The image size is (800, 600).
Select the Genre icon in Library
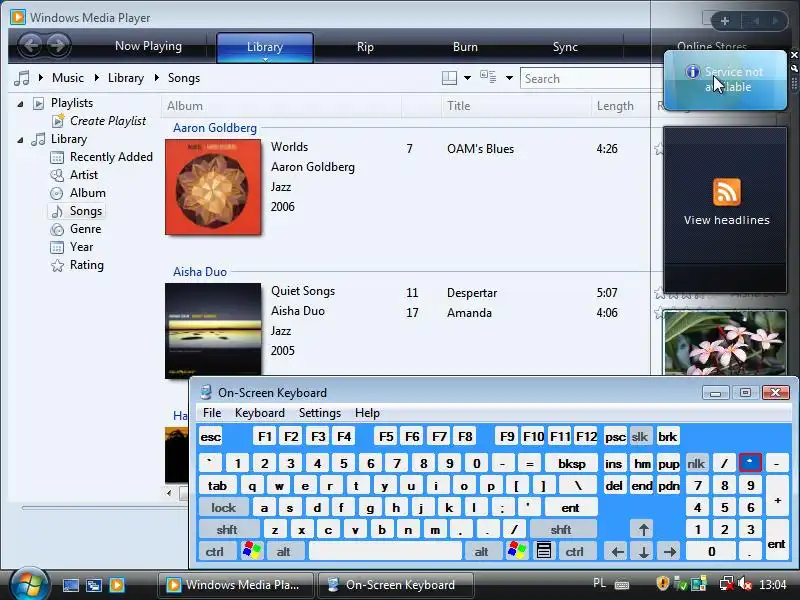[x=57, y=230]
